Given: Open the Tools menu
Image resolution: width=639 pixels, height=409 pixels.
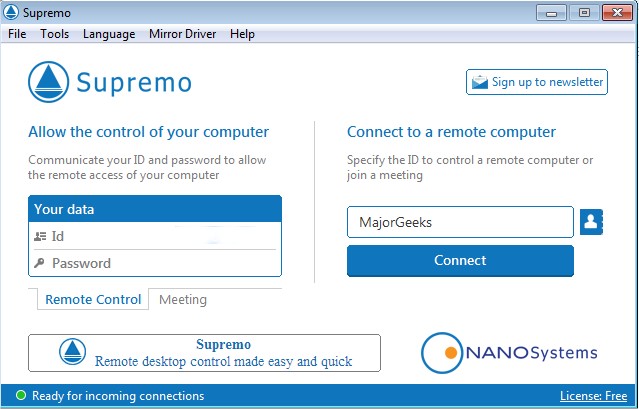Looking at the screenshot, I should coord(54,34).
